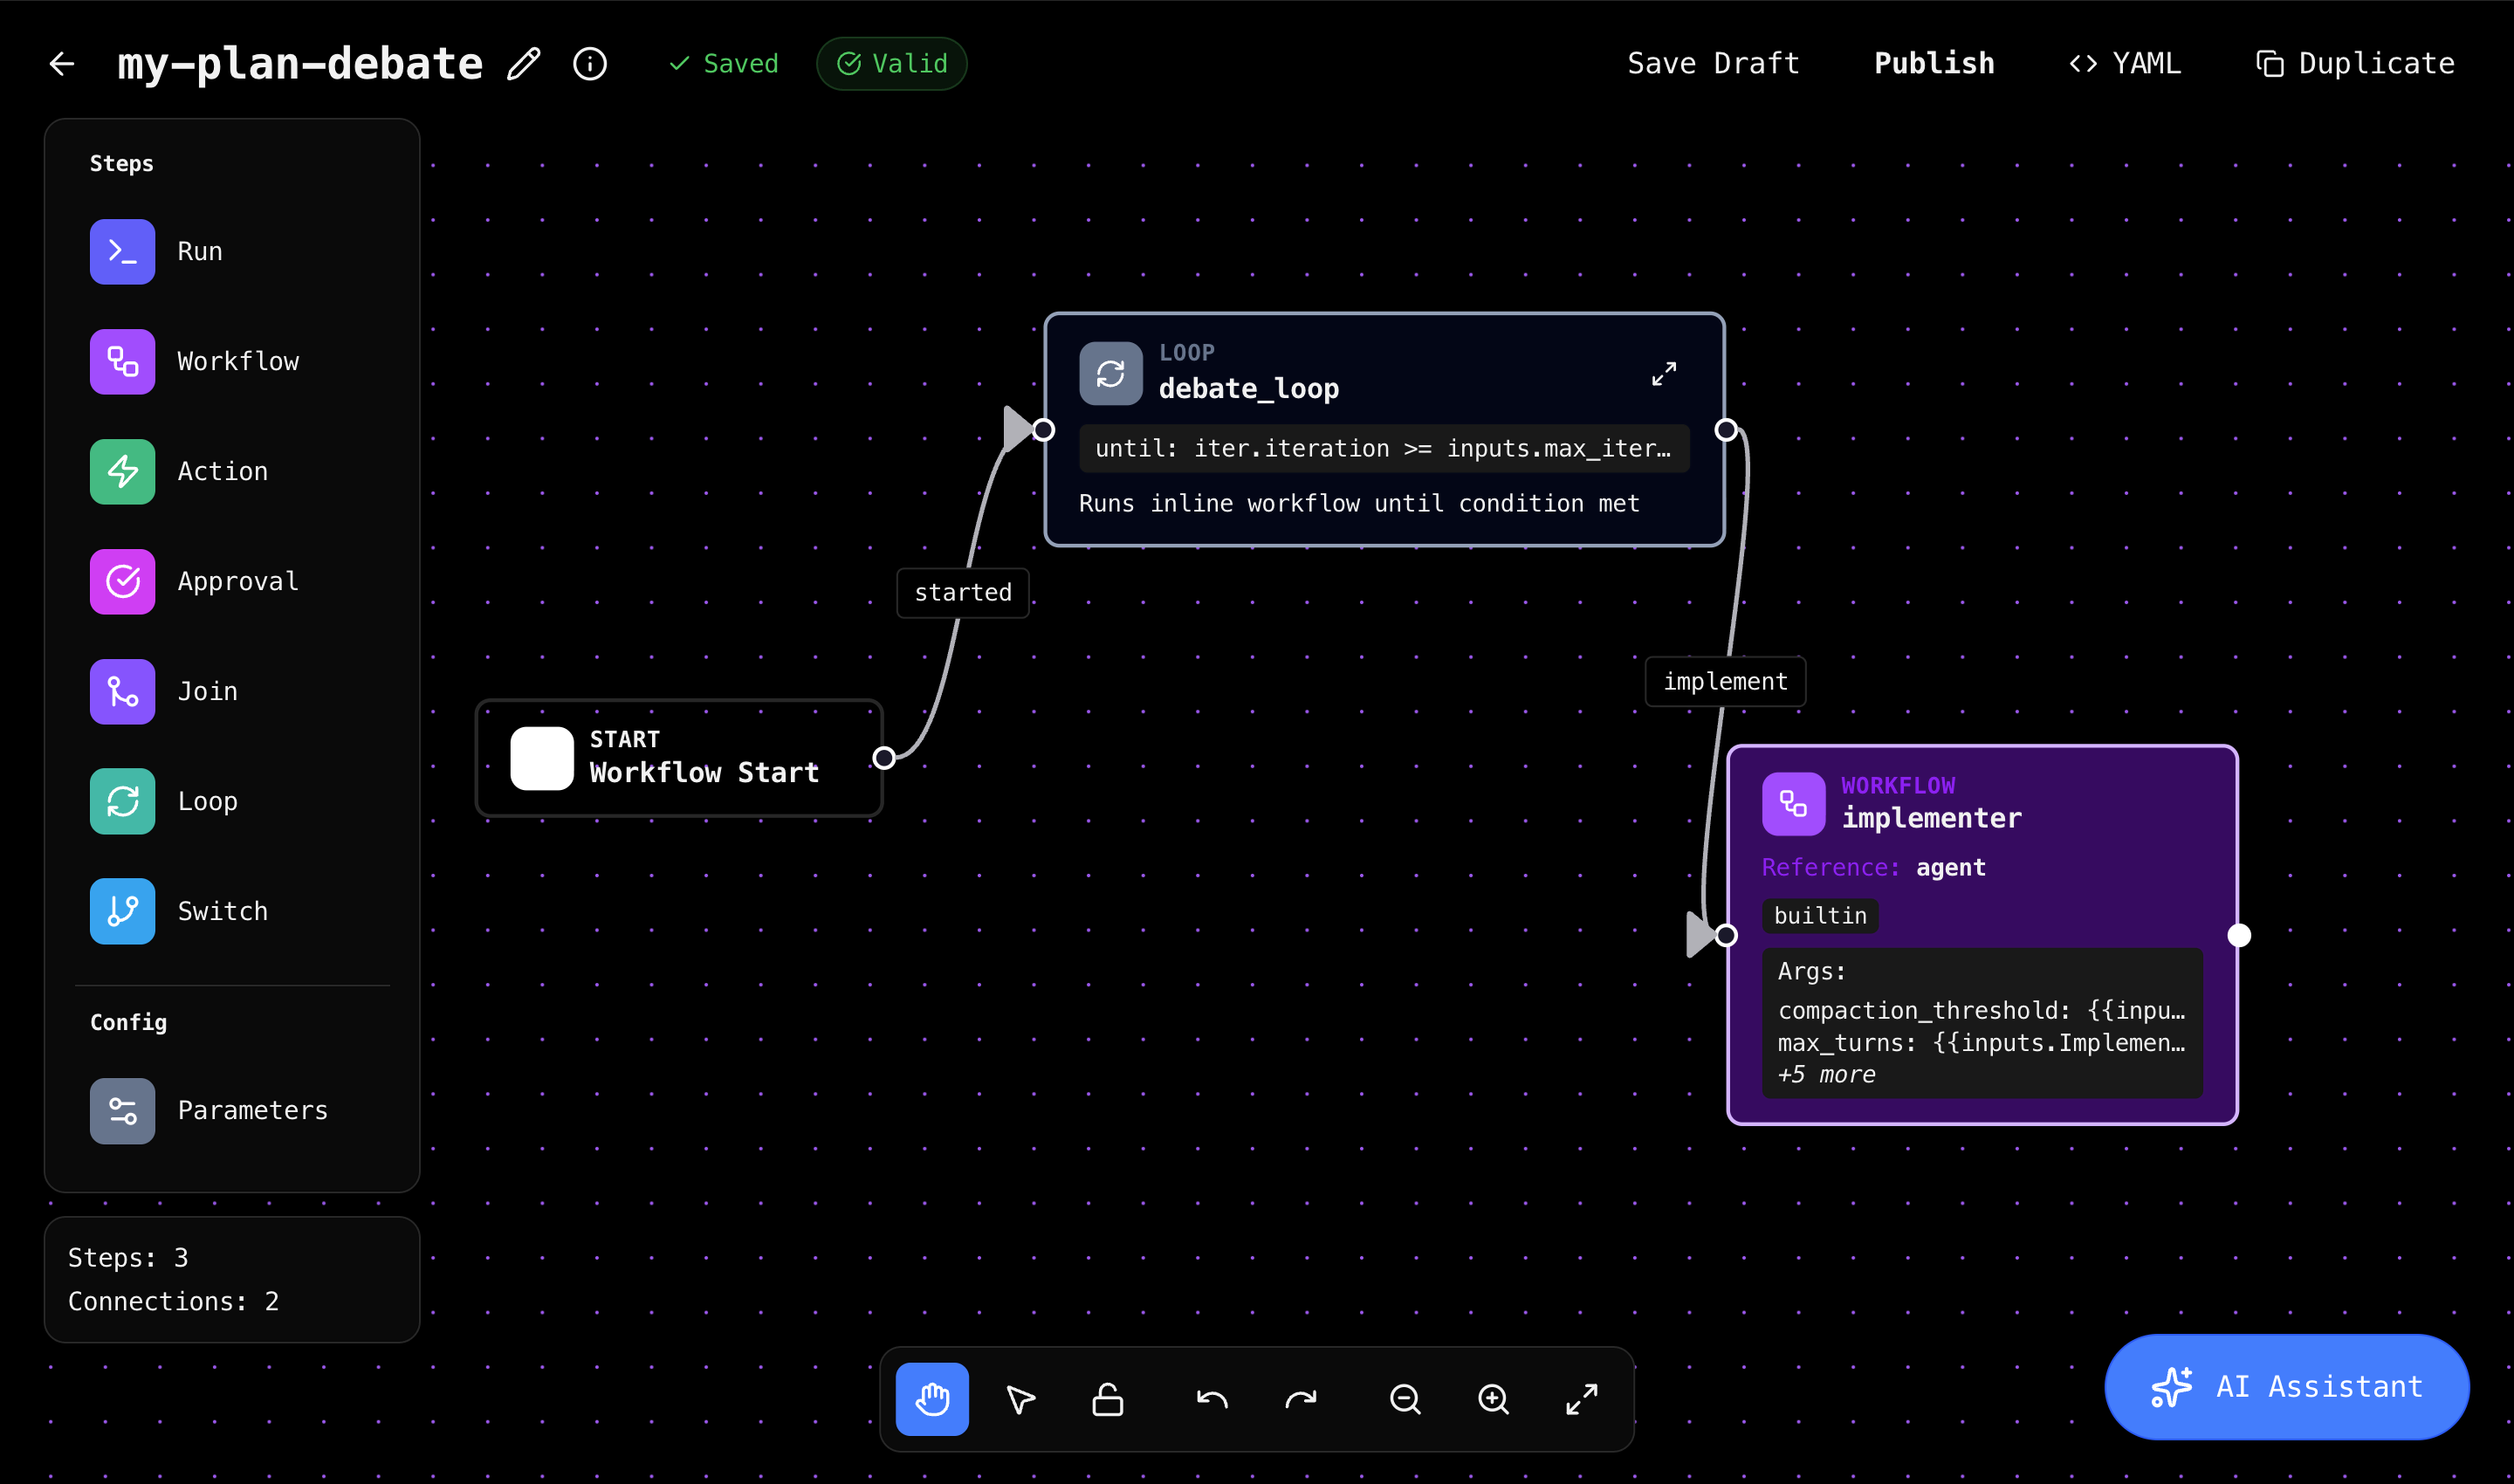Toggle the canvas lock

point(1108,1399)
